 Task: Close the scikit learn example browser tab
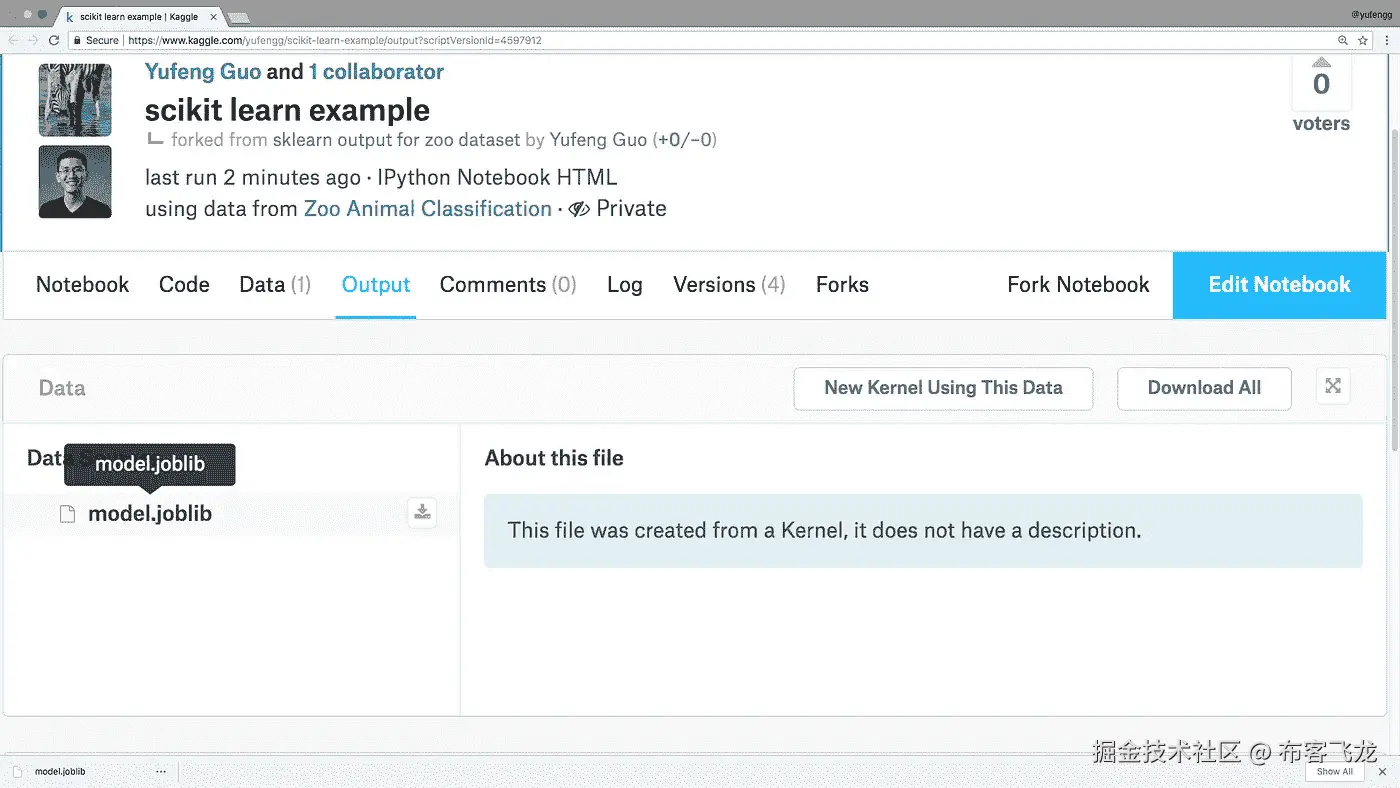[213, 17]
